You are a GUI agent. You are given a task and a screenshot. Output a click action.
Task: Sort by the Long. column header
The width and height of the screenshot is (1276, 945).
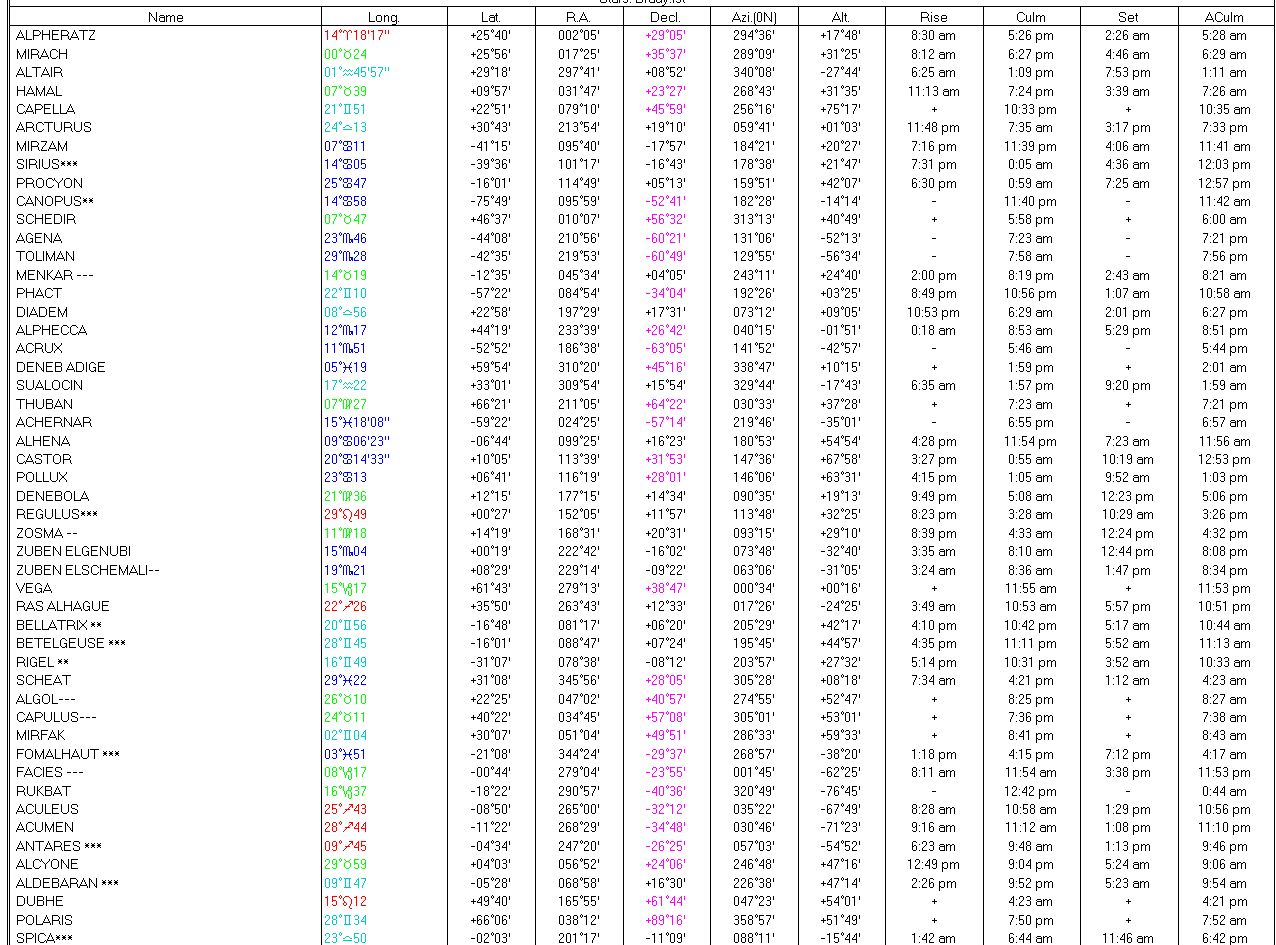pos(384,17)
